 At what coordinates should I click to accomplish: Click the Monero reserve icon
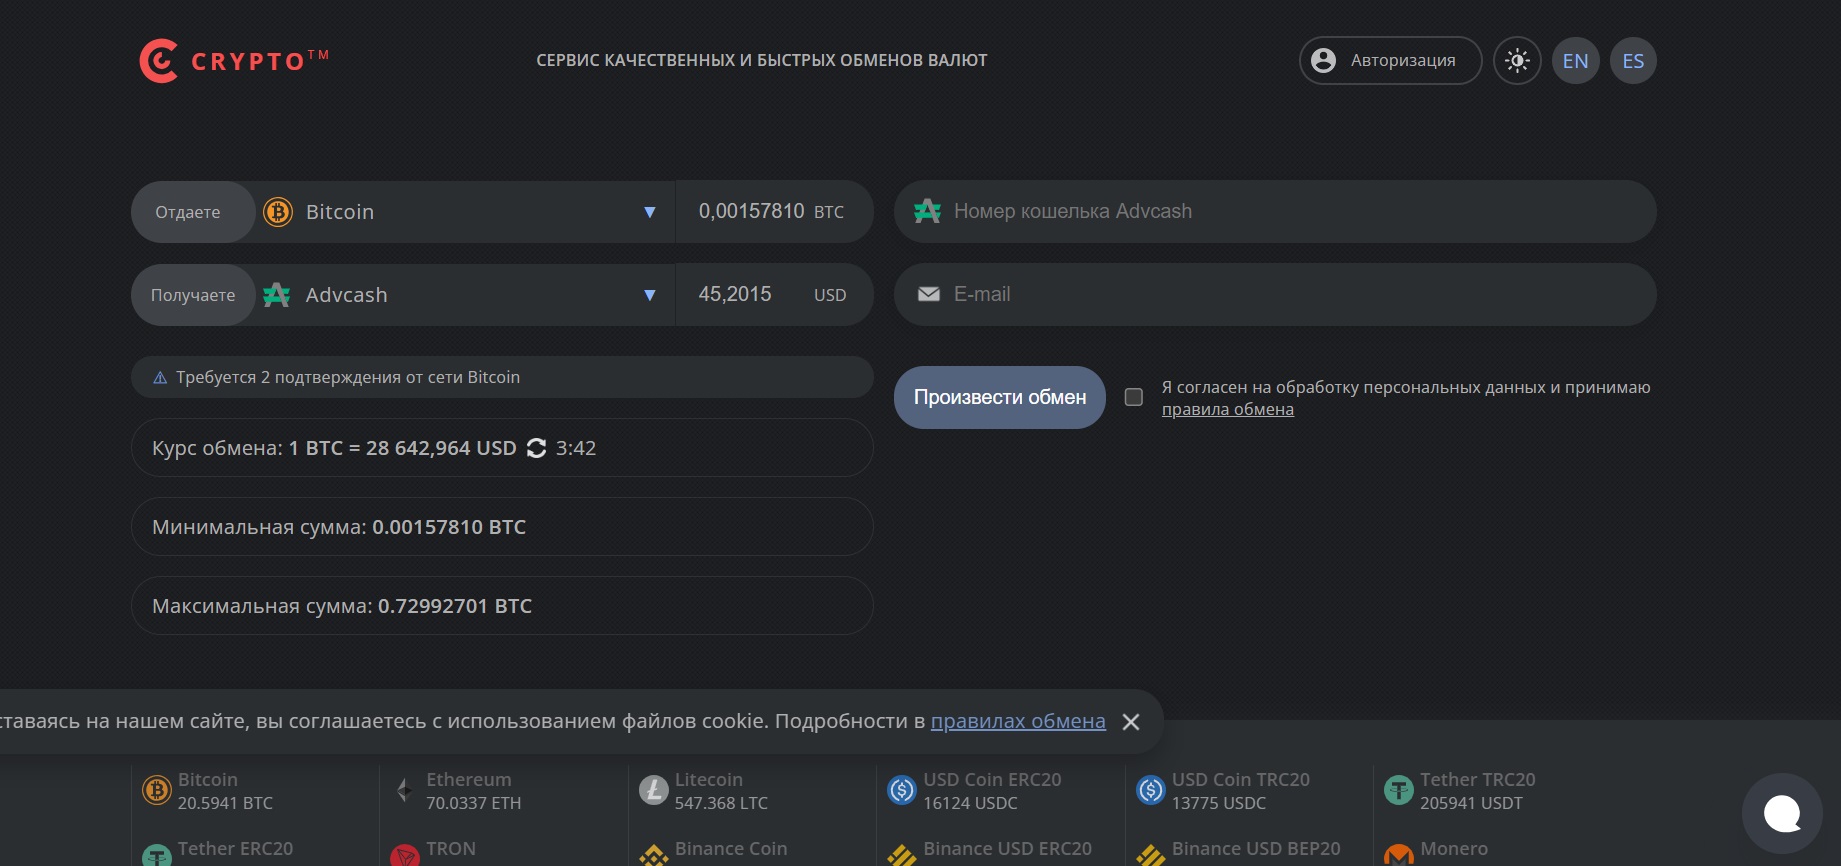point(1399,855)
